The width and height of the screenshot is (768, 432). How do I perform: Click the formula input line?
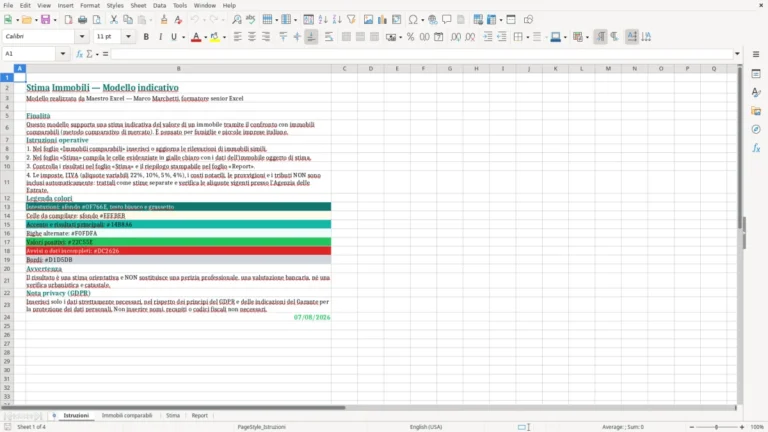(422, 54)
